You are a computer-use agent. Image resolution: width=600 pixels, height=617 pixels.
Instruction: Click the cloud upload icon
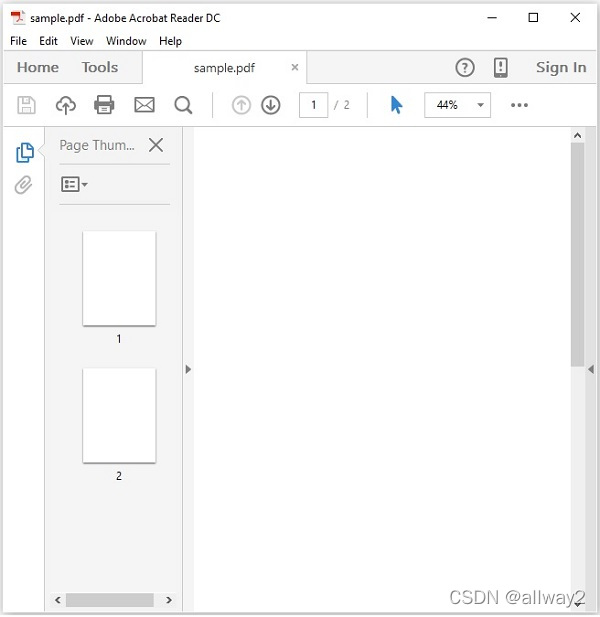(x=65, y=105)
